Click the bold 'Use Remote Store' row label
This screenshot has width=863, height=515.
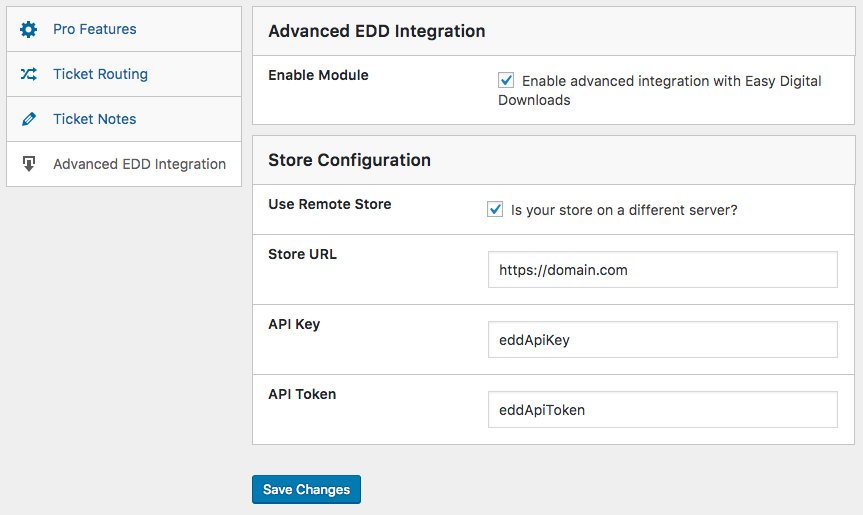click(x=329, y=204)
